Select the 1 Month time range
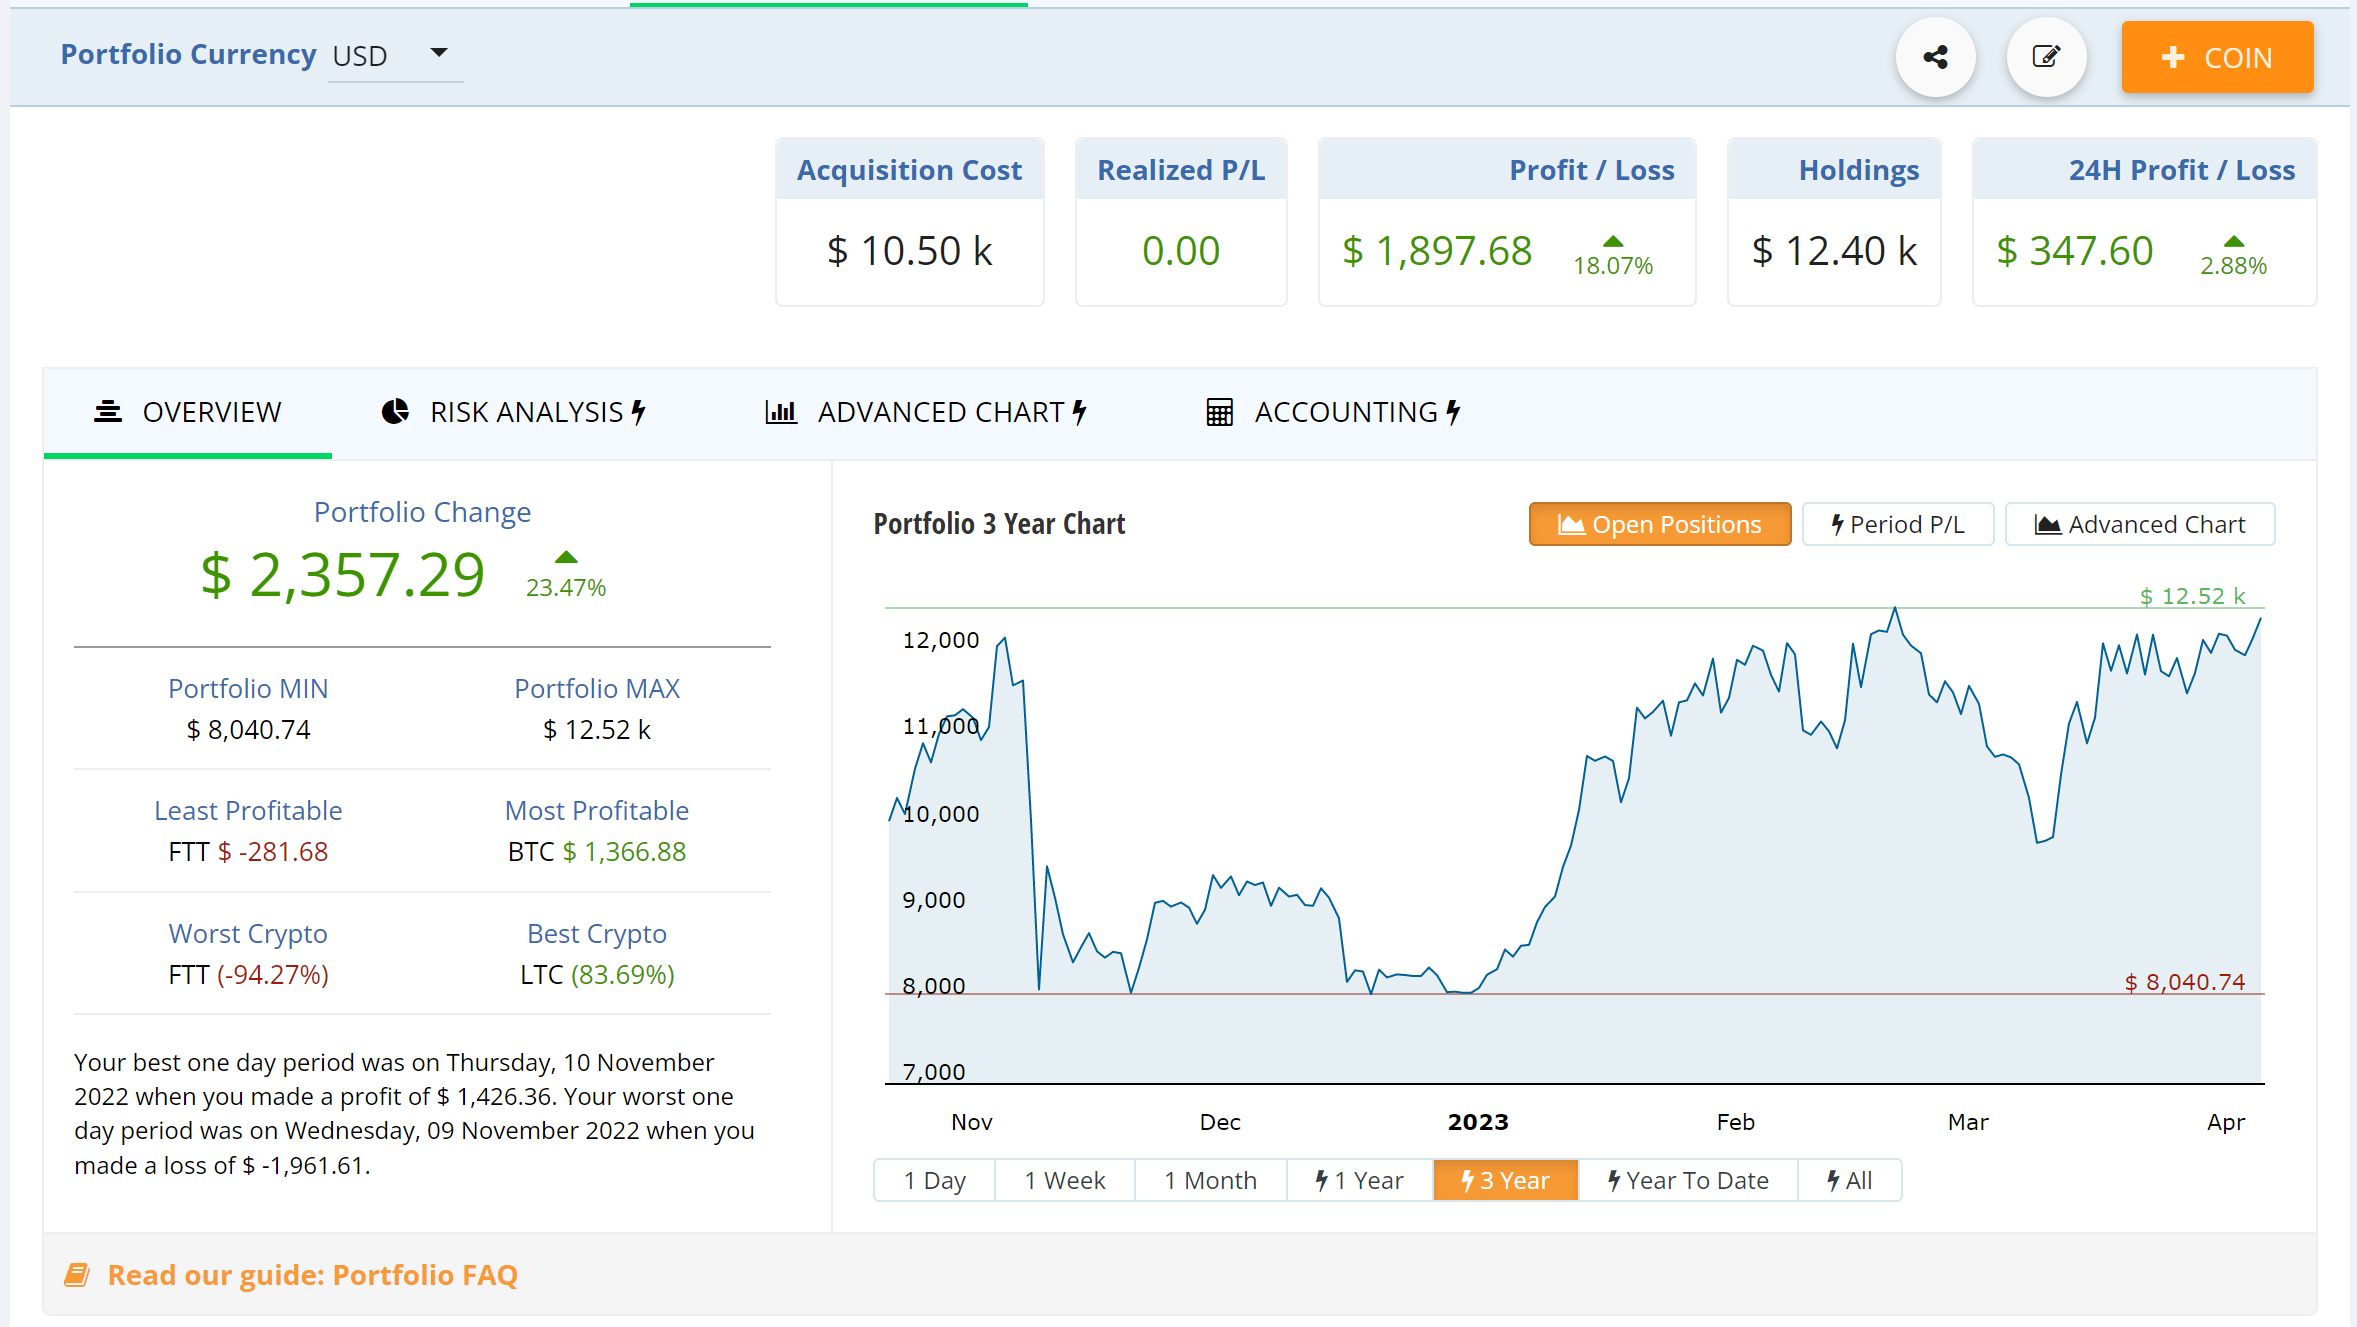2357x1327 pixels. pos(1210,1180)
